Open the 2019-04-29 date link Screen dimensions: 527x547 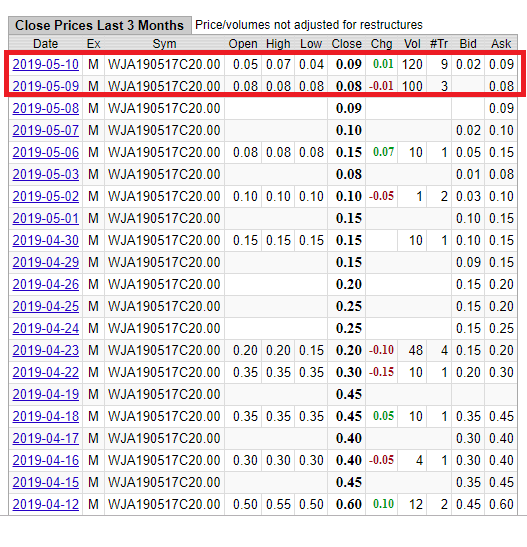click(46, 262)
